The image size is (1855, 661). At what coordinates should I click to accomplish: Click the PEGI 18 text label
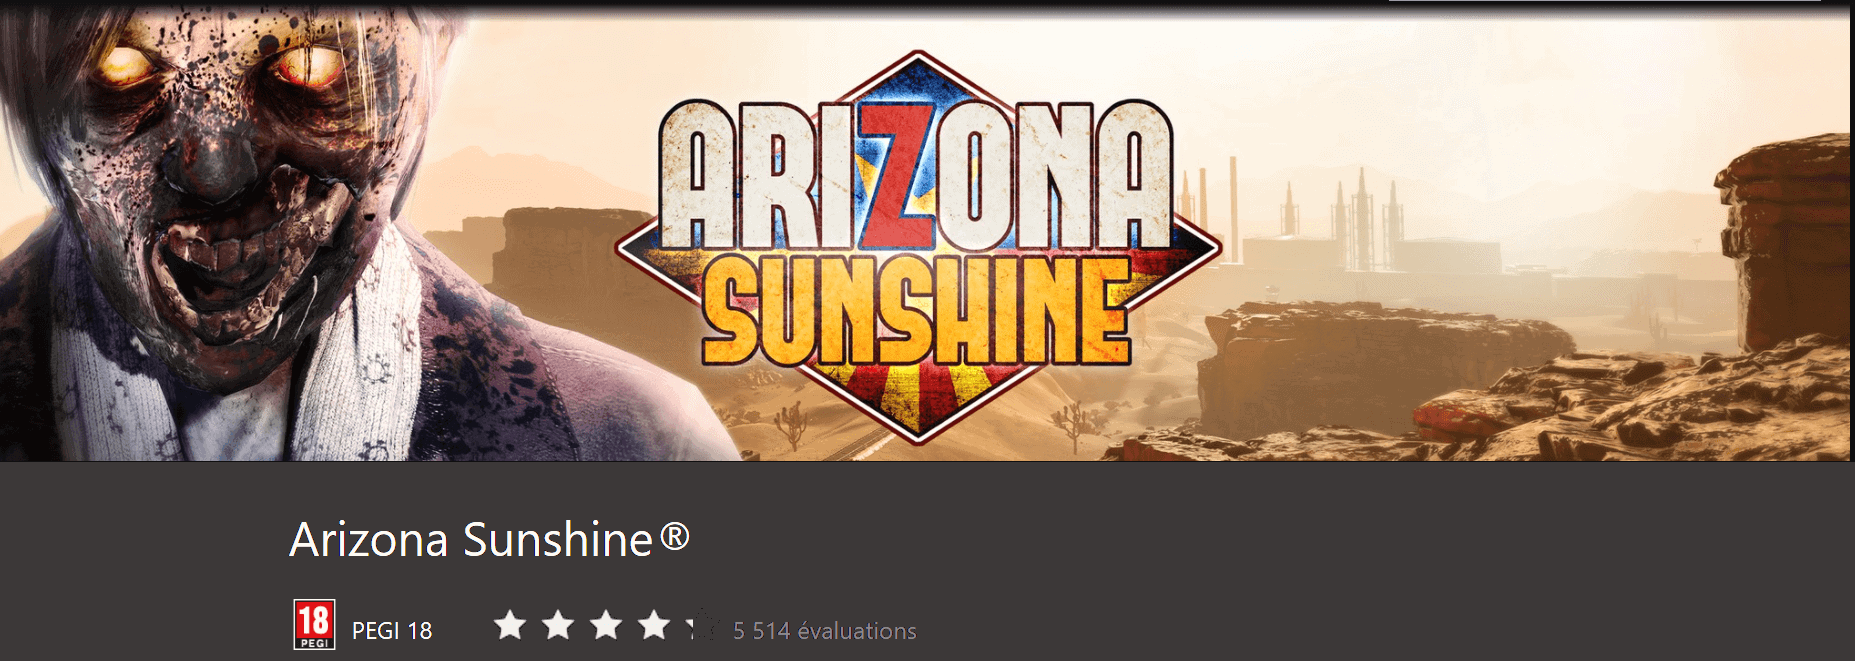pos(392,631)
